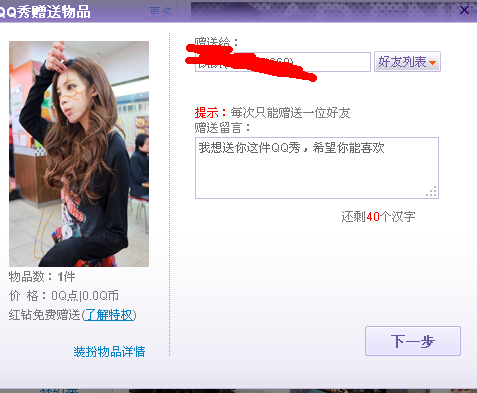Click the price text 0Q点|0.0Q币
Screen dimensions: 477x393
pyautogui.click(x=85, y=296)
